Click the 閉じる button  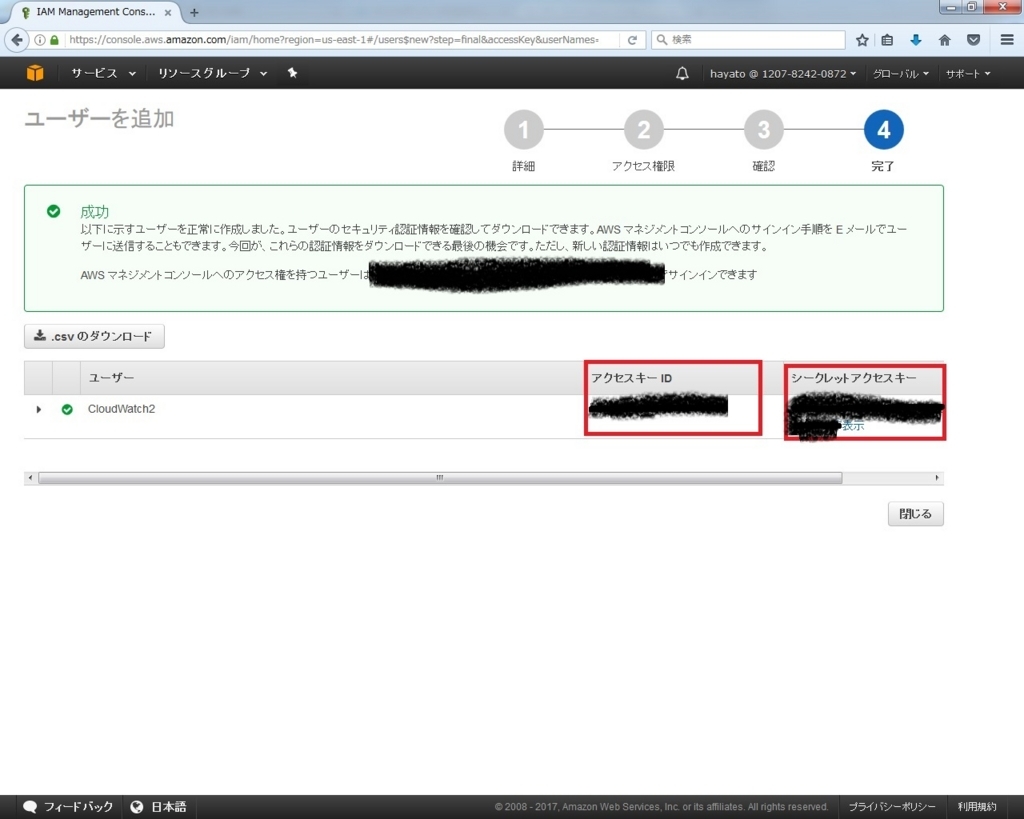click(x=916, y=514)
